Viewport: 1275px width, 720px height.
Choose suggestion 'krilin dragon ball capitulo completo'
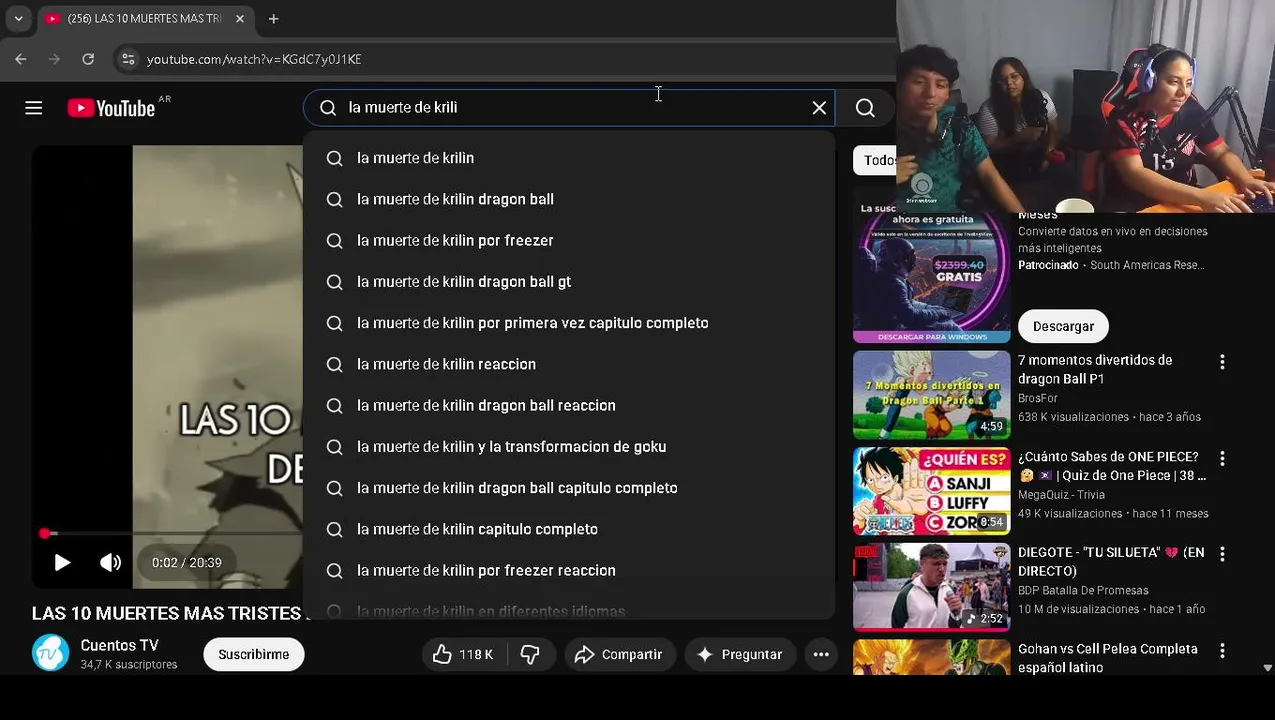(x=569, y=488)
